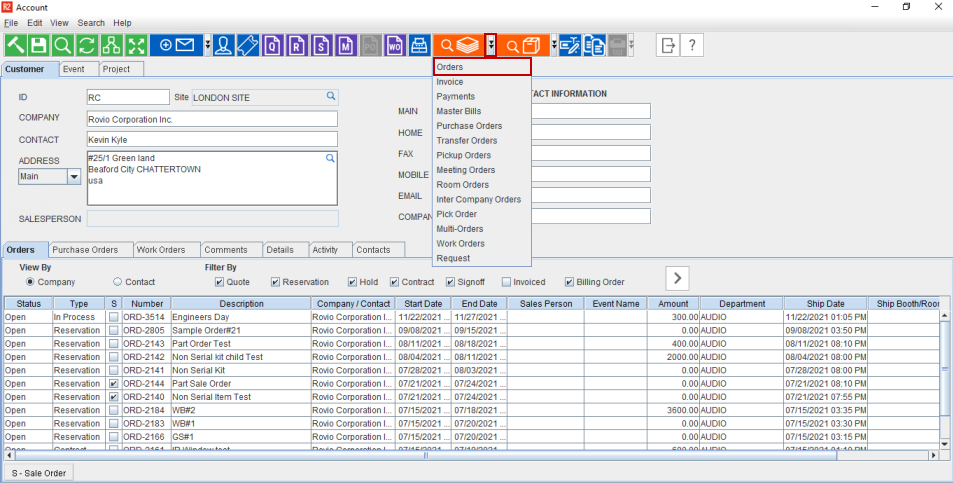Expand dropdown arrow next to email icon
Viewport: 953px width, 483px height.
[x=208, y=45]
